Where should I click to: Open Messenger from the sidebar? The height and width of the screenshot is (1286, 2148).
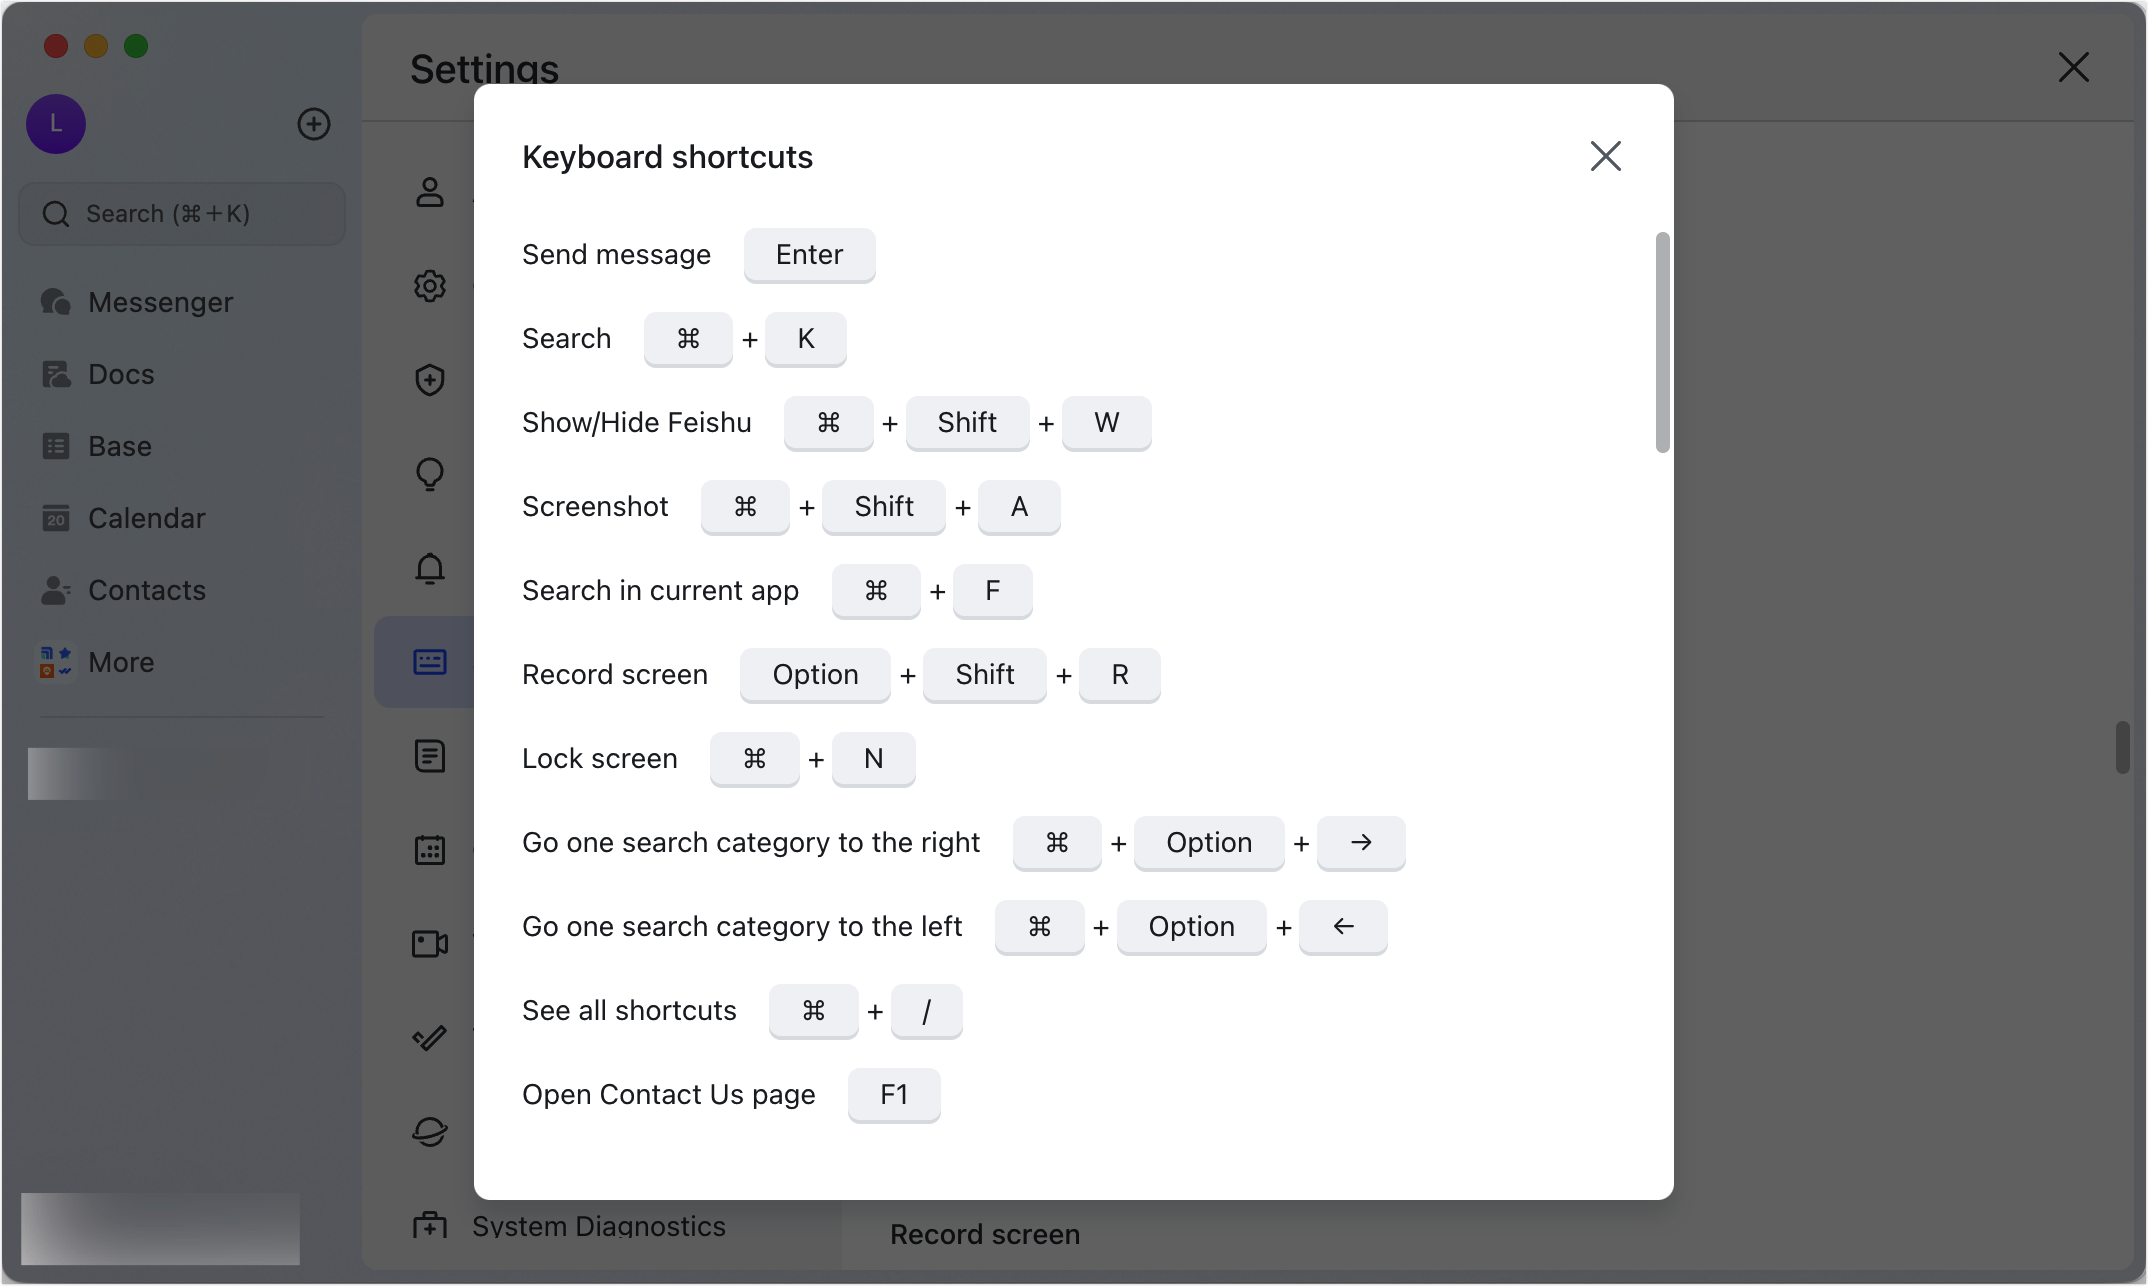pyautogui.click(x=160, y=301)
